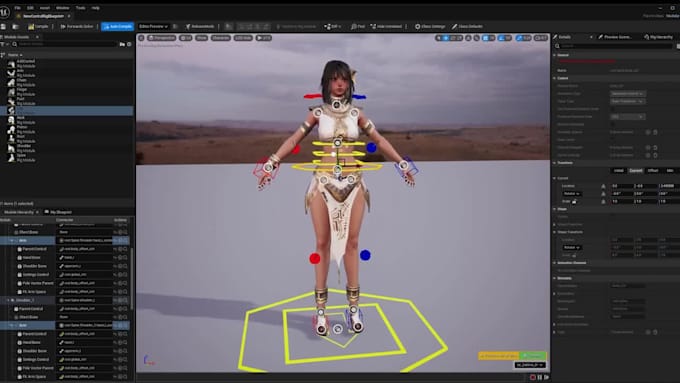The width and height of the screenshot is (680, 383).
Task: Open the LOD Auto viewport dropdown
Action: (x=243, y=38)
